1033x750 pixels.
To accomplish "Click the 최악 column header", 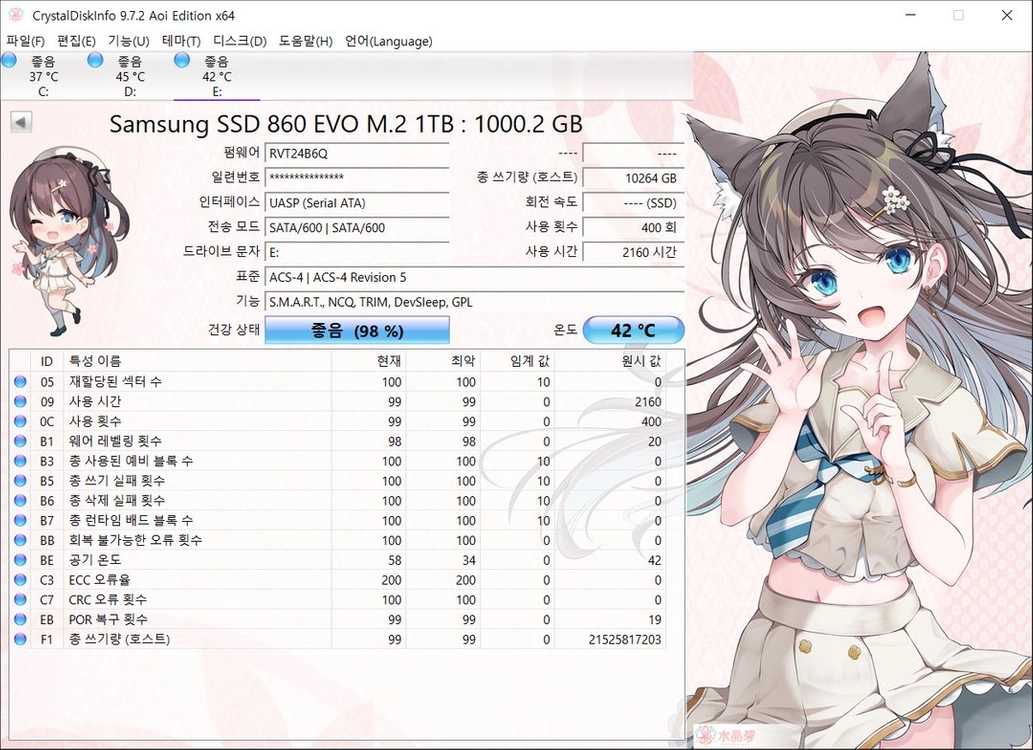I will tap(443, 361).
